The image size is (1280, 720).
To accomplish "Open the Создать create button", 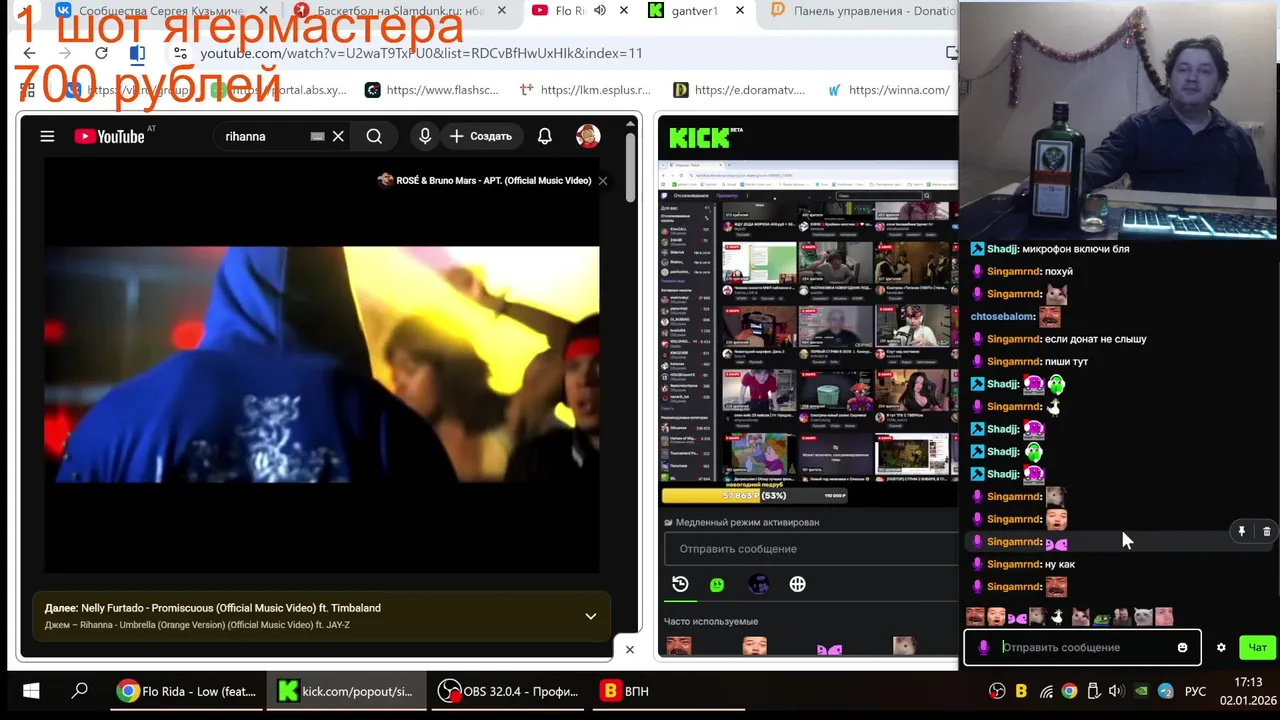I will [x=481, y=136].
